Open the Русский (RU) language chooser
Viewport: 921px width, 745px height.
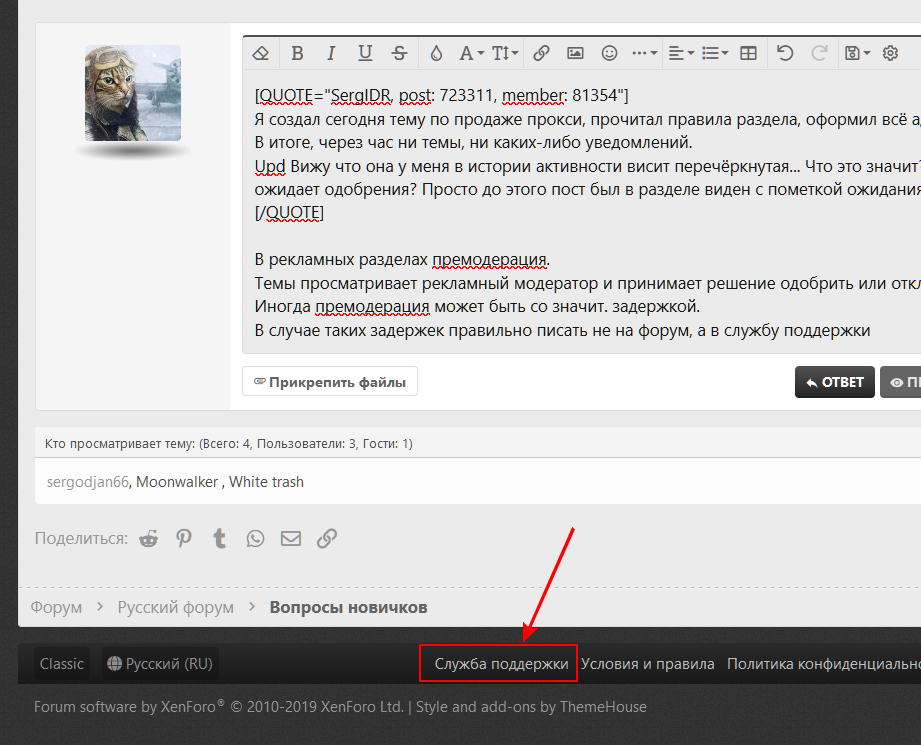pos(160,664)
